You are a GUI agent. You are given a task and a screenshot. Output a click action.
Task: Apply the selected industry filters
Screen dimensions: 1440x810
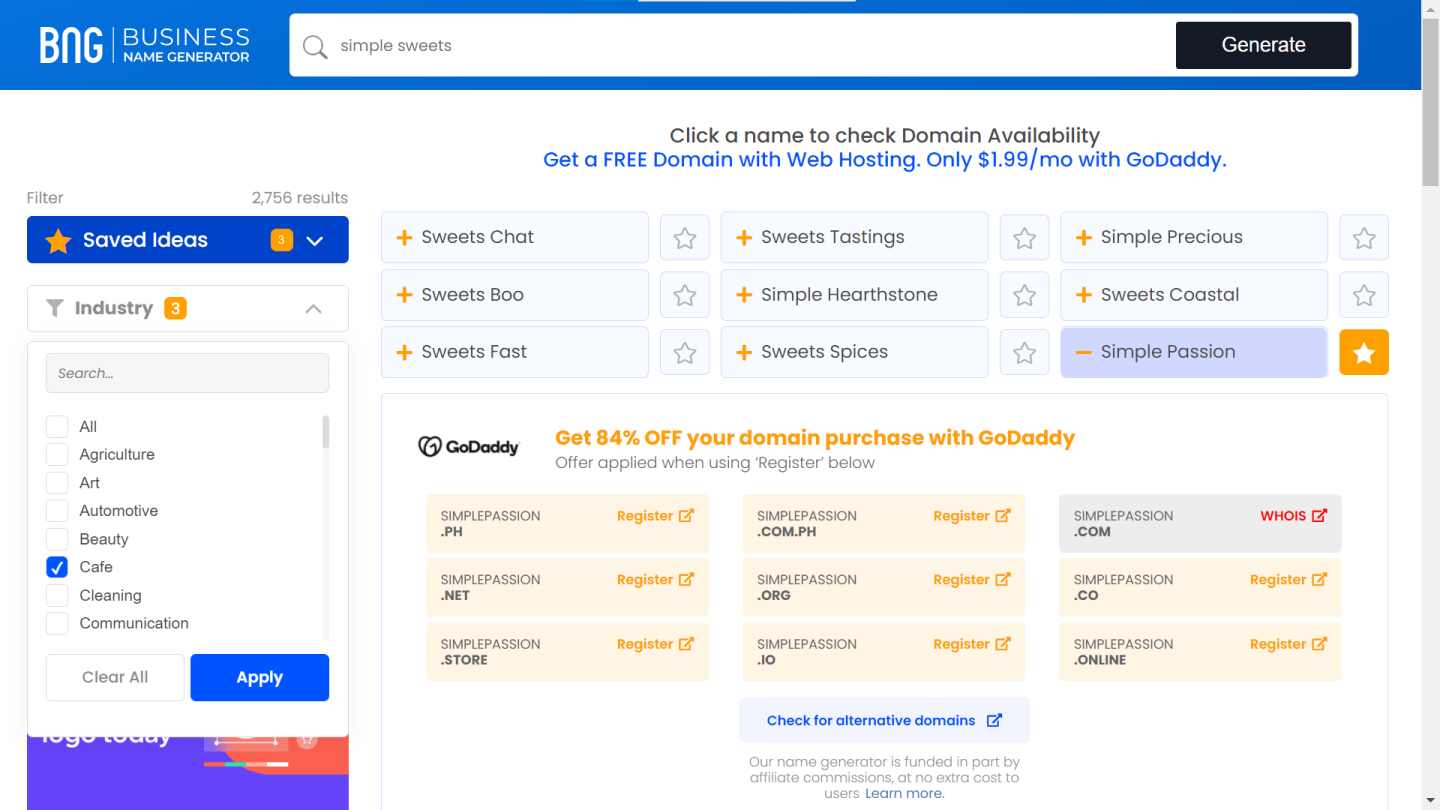pos(259,677)
